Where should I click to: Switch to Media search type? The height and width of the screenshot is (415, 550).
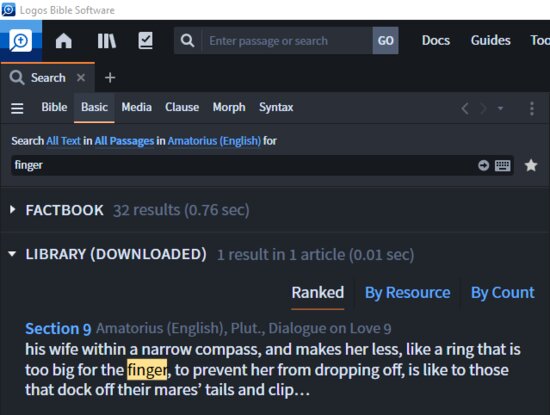click(136, 107)
